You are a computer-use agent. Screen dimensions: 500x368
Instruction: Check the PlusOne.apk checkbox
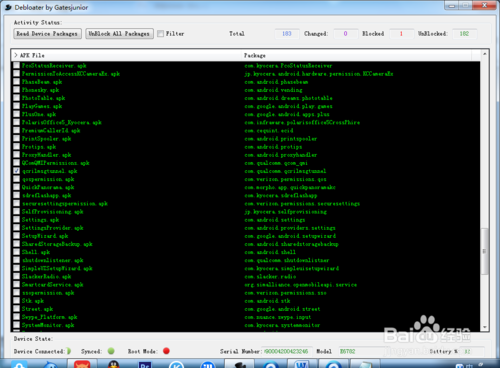point(16,114)
